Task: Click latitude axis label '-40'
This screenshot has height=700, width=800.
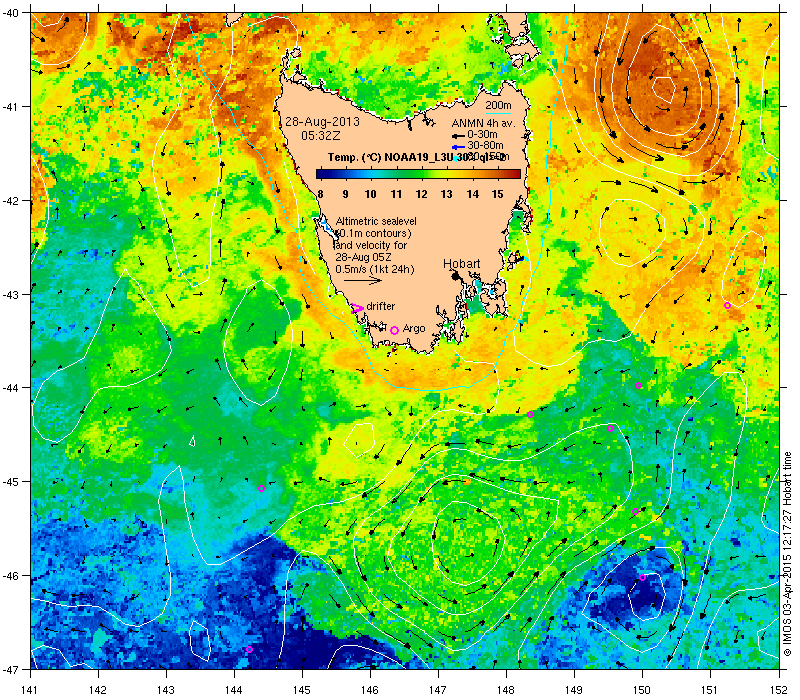Action: click(x=11, y=13)
